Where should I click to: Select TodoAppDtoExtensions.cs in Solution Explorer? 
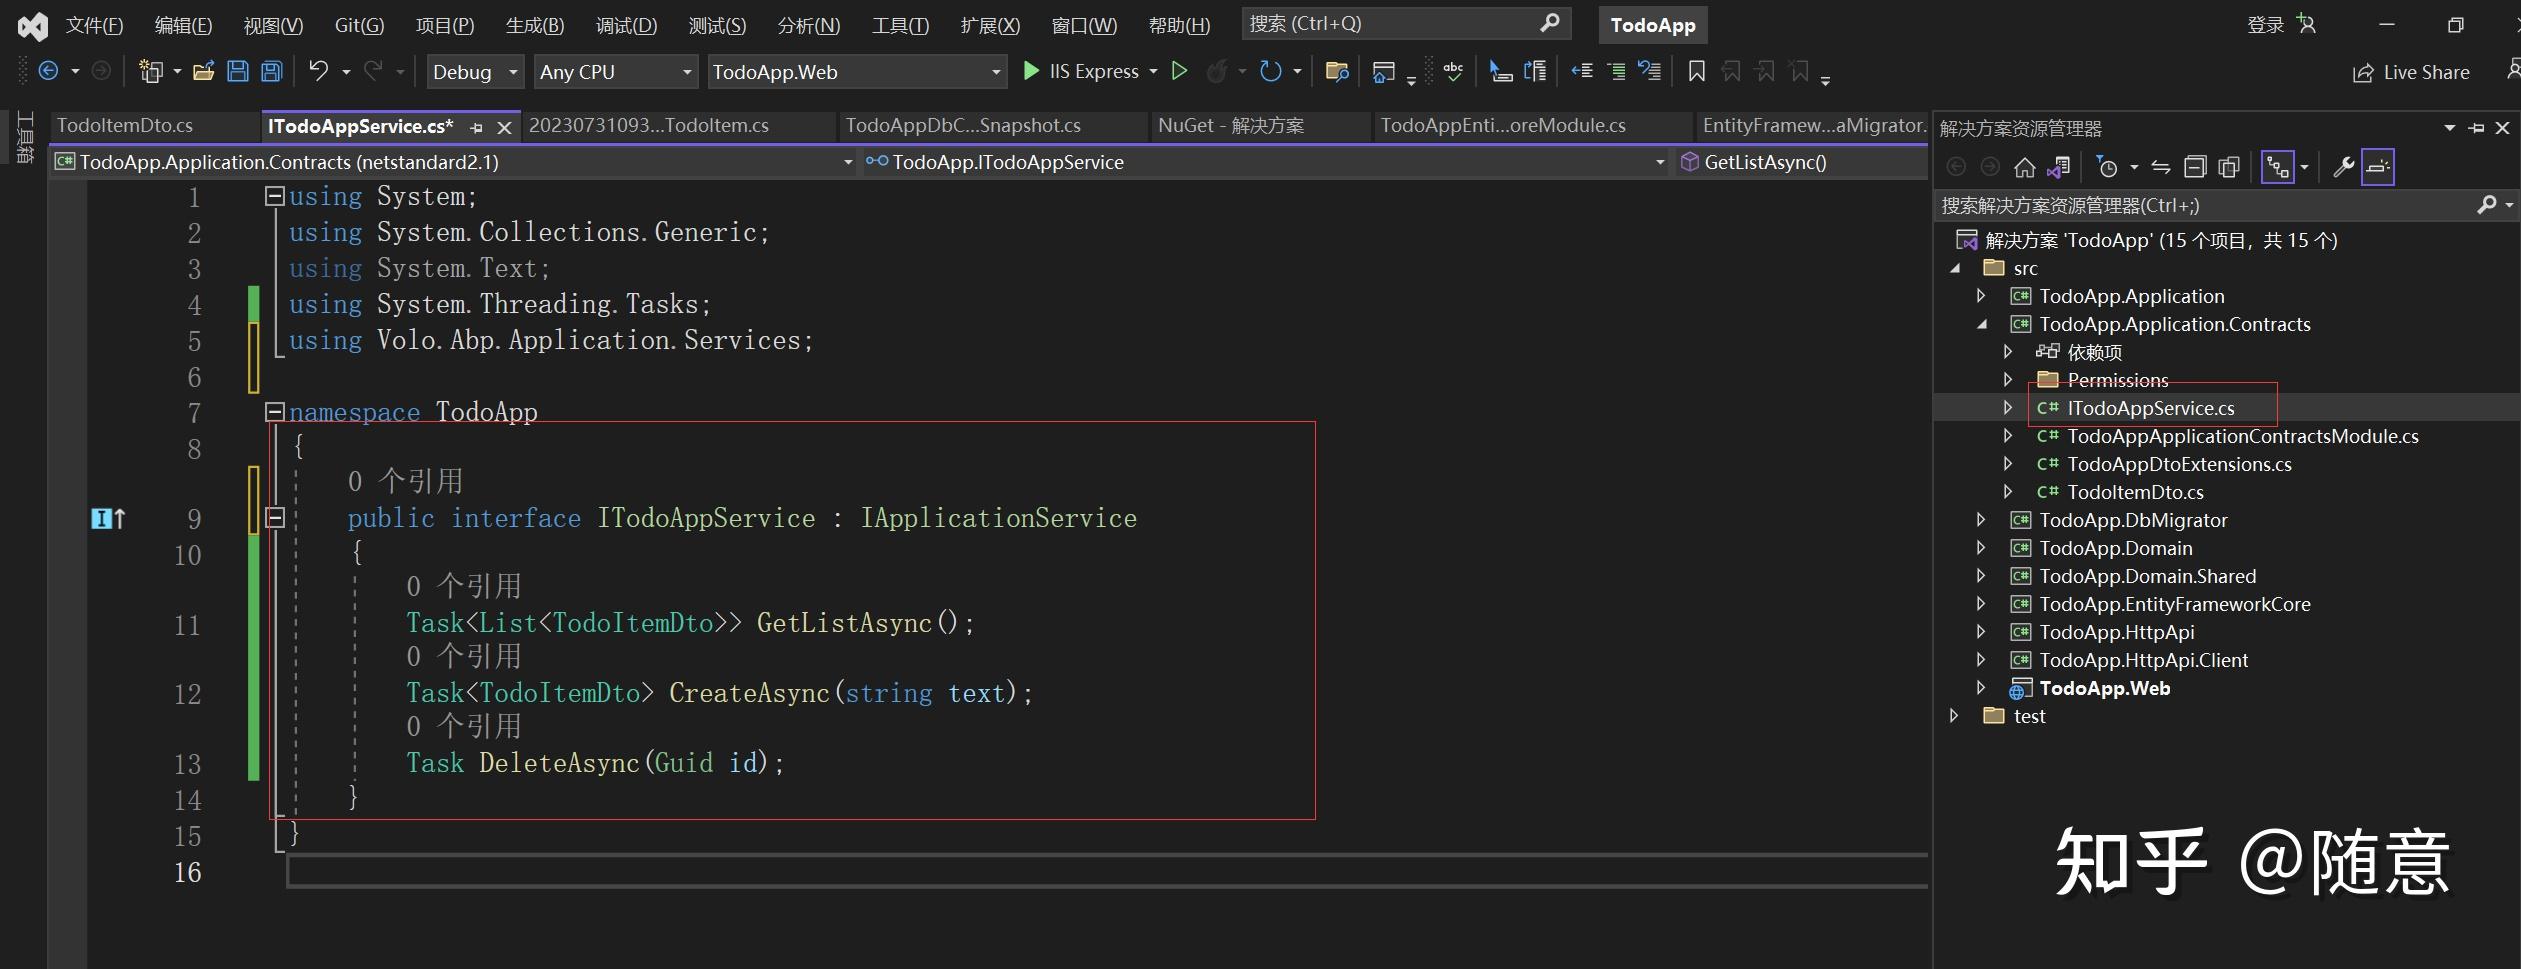pos(2179,464)
